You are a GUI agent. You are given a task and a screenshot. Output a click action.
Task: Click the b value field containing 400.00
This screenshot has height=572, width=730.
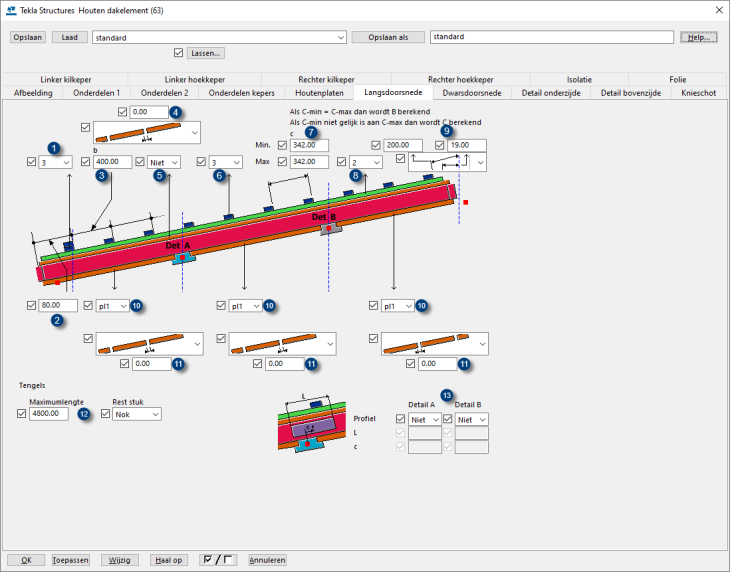[x=113, y=162]
